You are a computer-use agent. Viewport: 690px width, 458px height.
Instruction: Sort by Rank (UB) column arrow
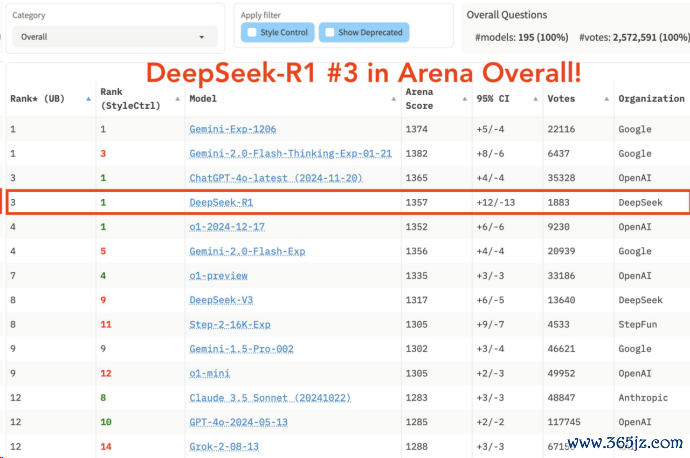[x=88, y=99]
